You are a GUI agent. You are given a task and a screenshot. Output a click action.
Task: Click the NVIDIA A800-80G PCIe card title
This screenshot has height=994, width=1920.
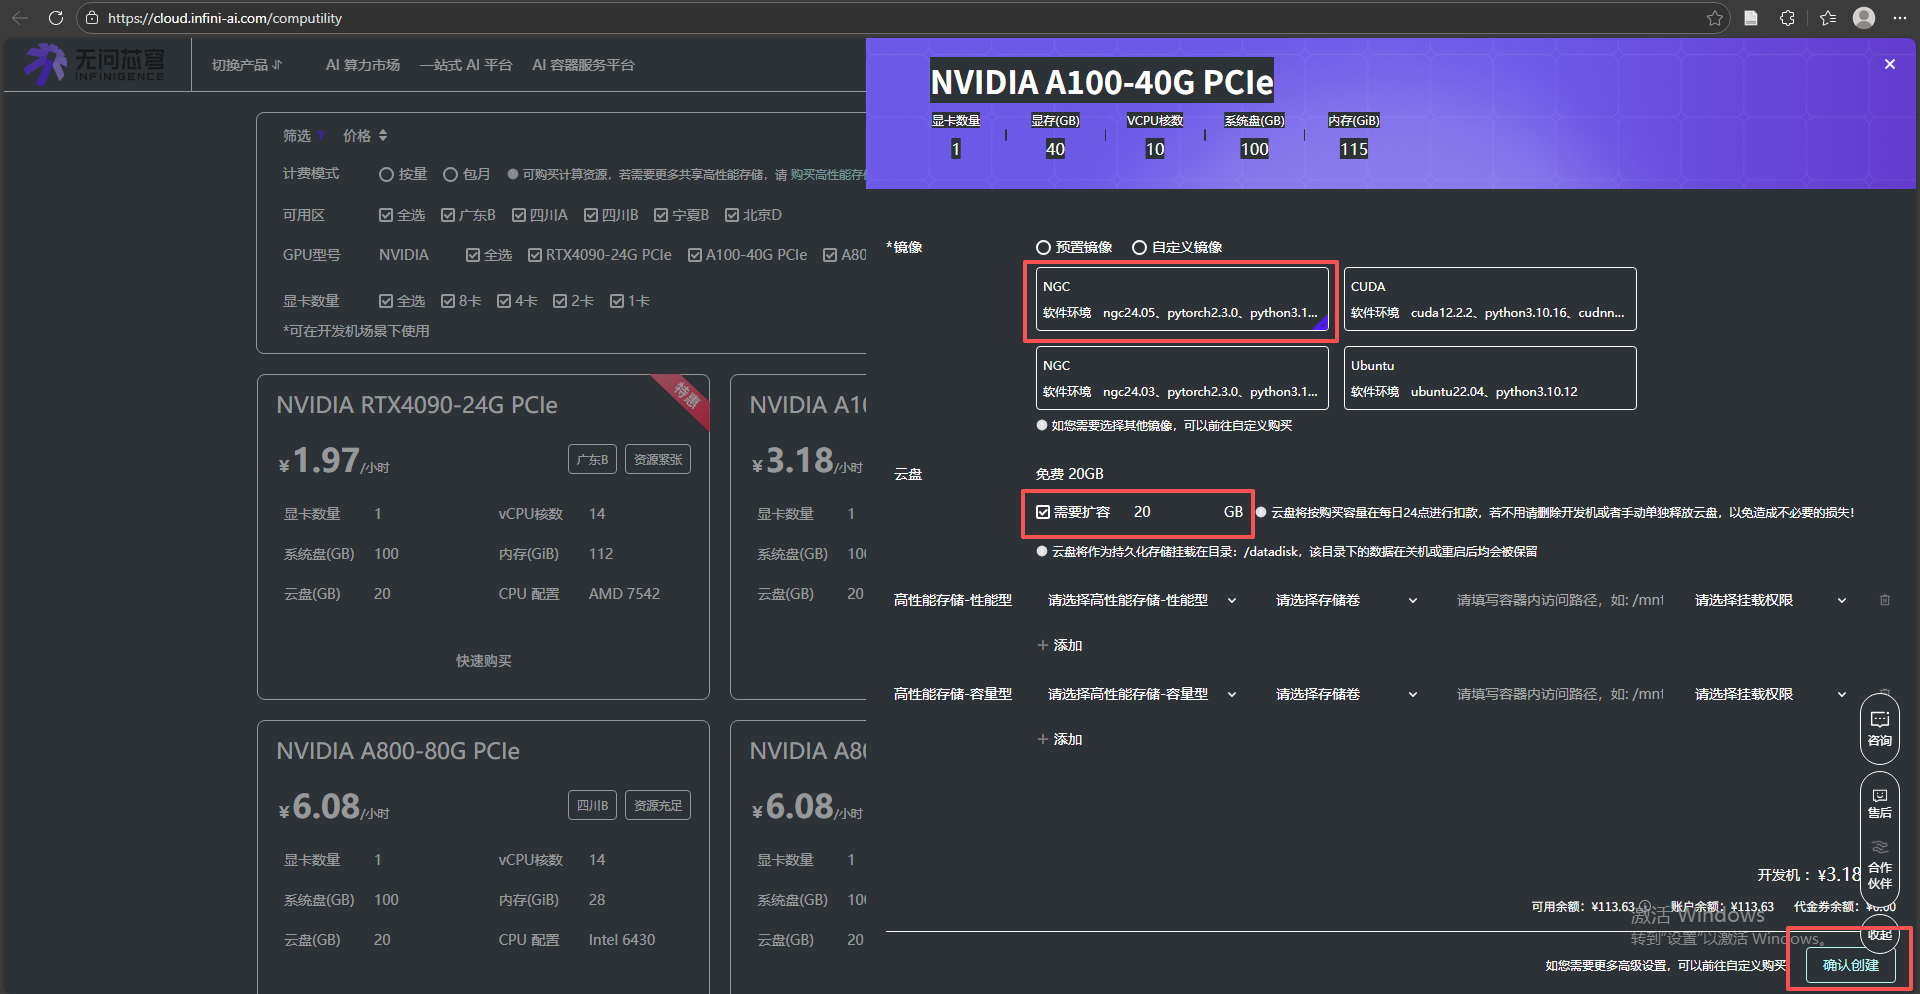[398, 751]
